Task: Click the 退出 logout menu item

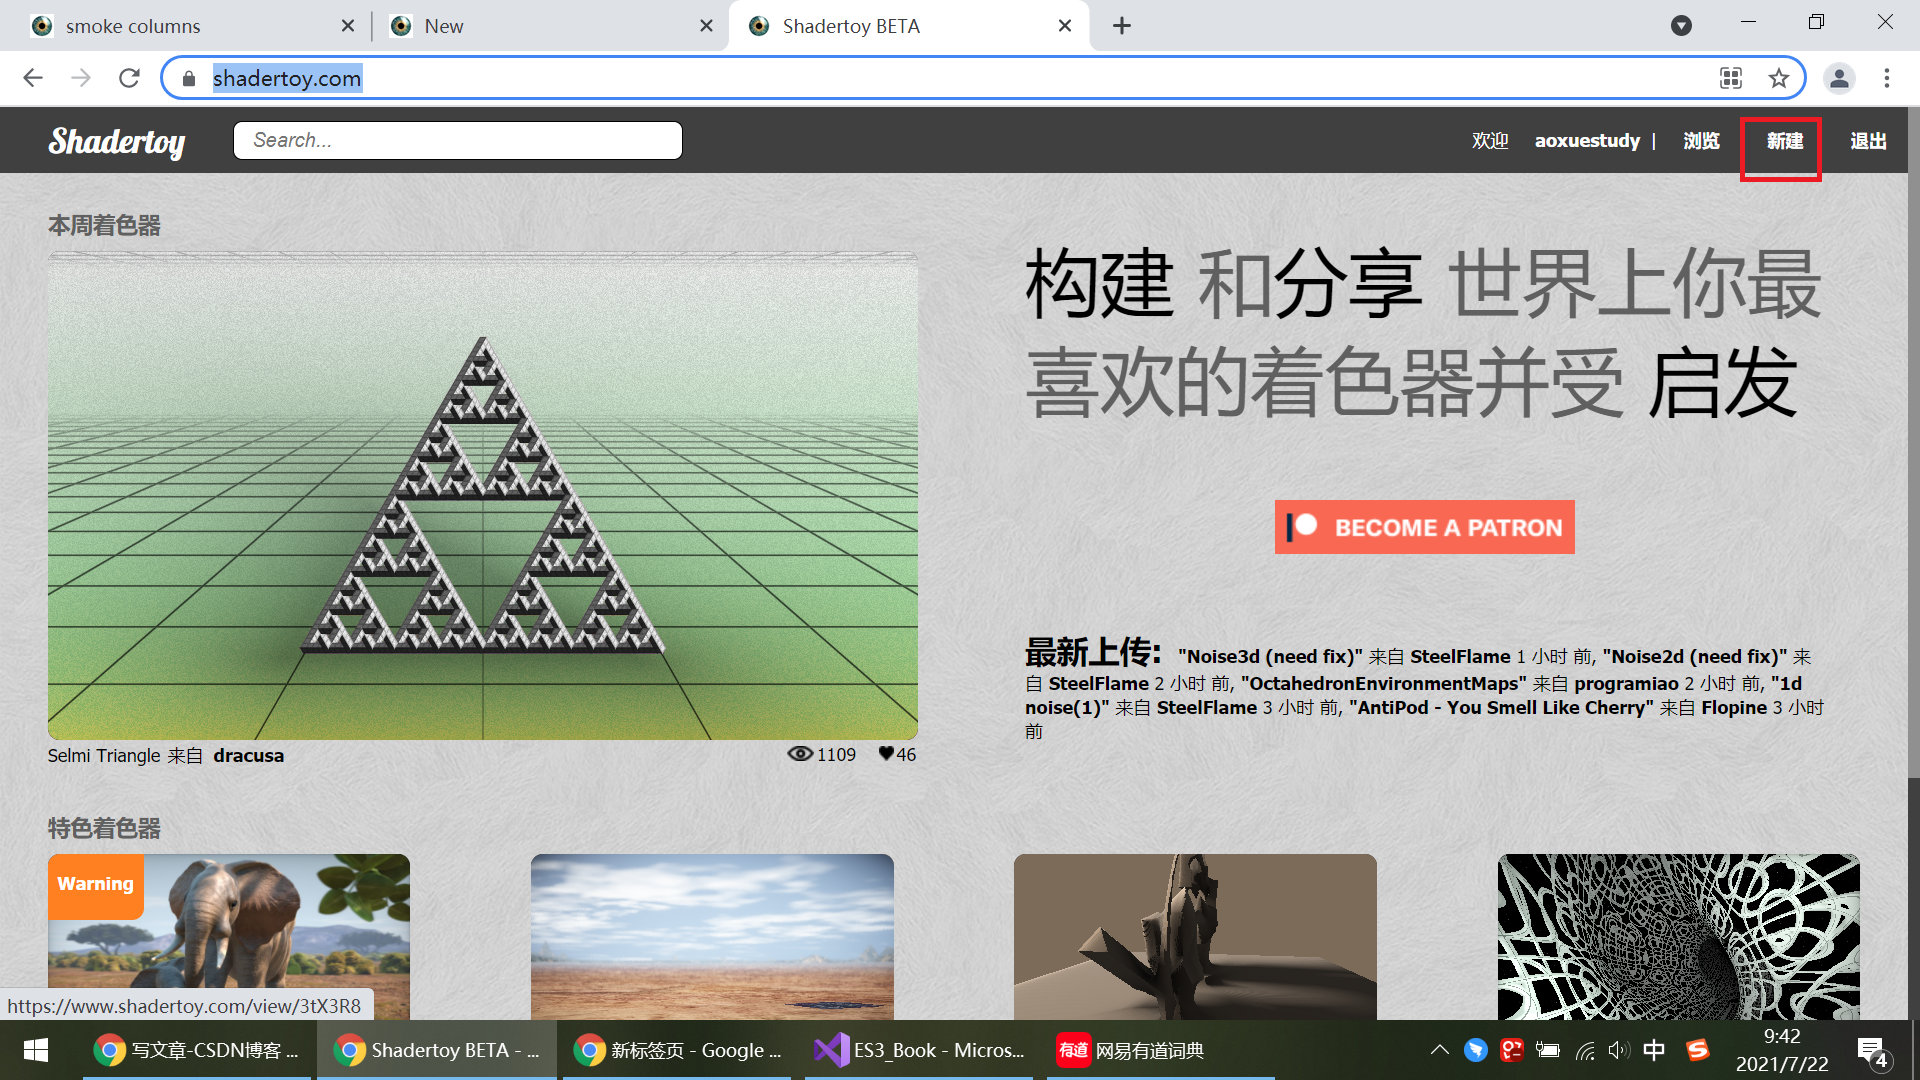Action: coord(1867,141)
